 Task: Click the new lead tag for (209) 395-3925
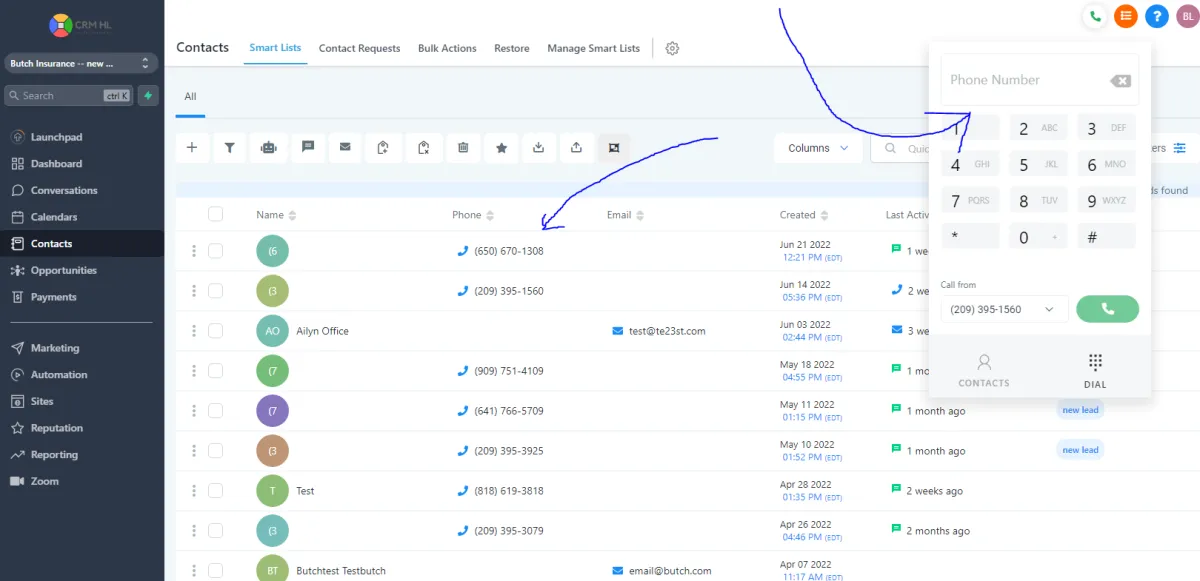(x=1080, y=450)
